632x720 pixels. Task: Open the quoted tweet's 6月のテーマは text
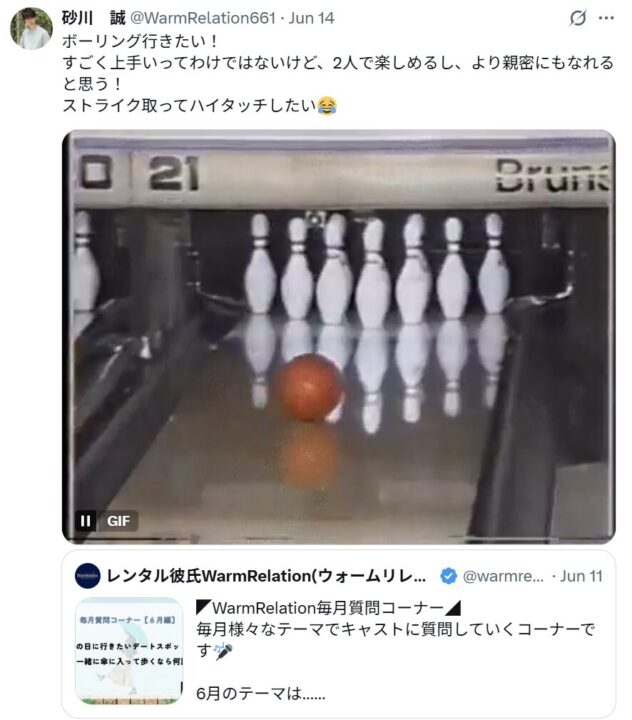tap(260, 693)
